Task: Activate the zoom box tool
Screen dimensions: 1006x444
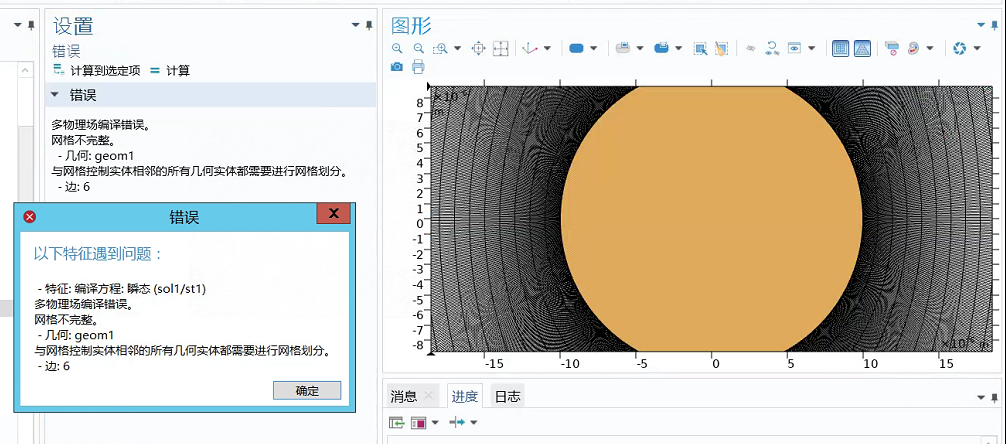Action: (441, 48)
